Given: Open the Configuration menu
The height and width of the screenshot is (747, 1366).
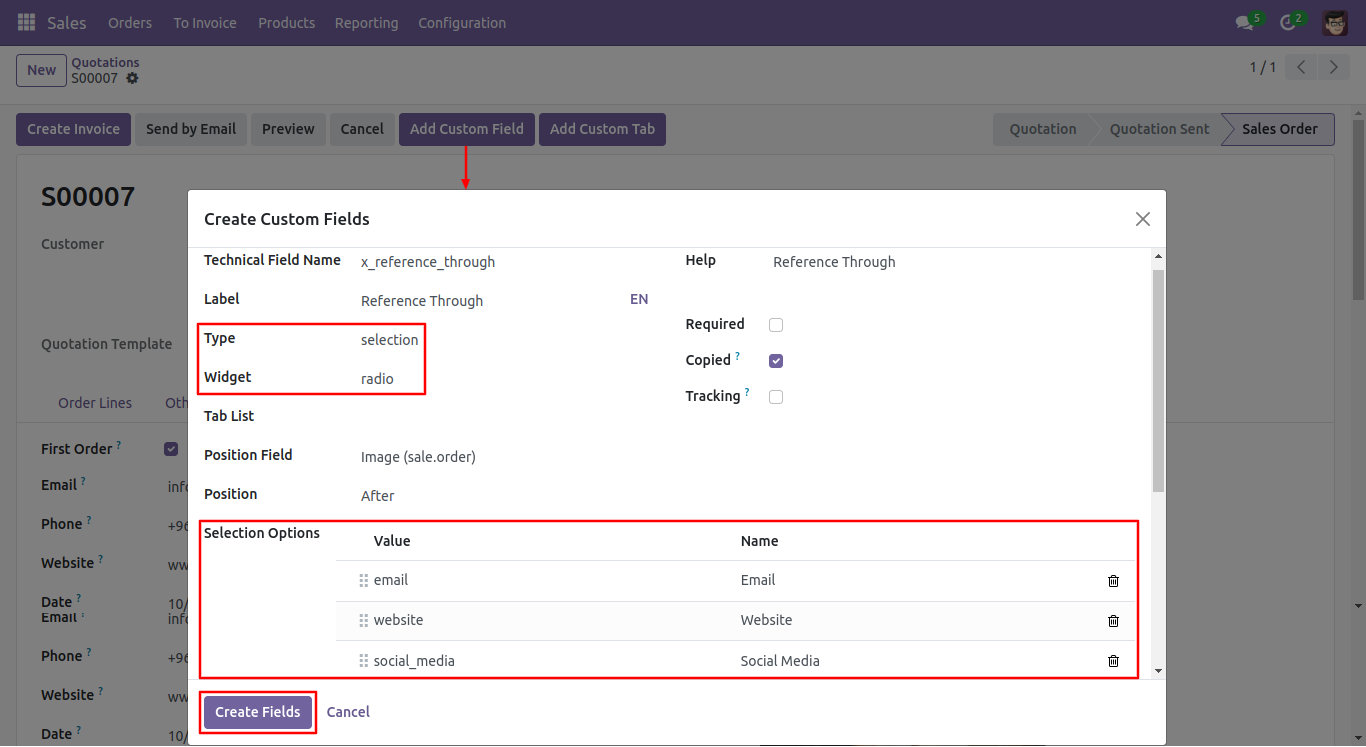Looking at the screenshot, I should coord(462,22).
